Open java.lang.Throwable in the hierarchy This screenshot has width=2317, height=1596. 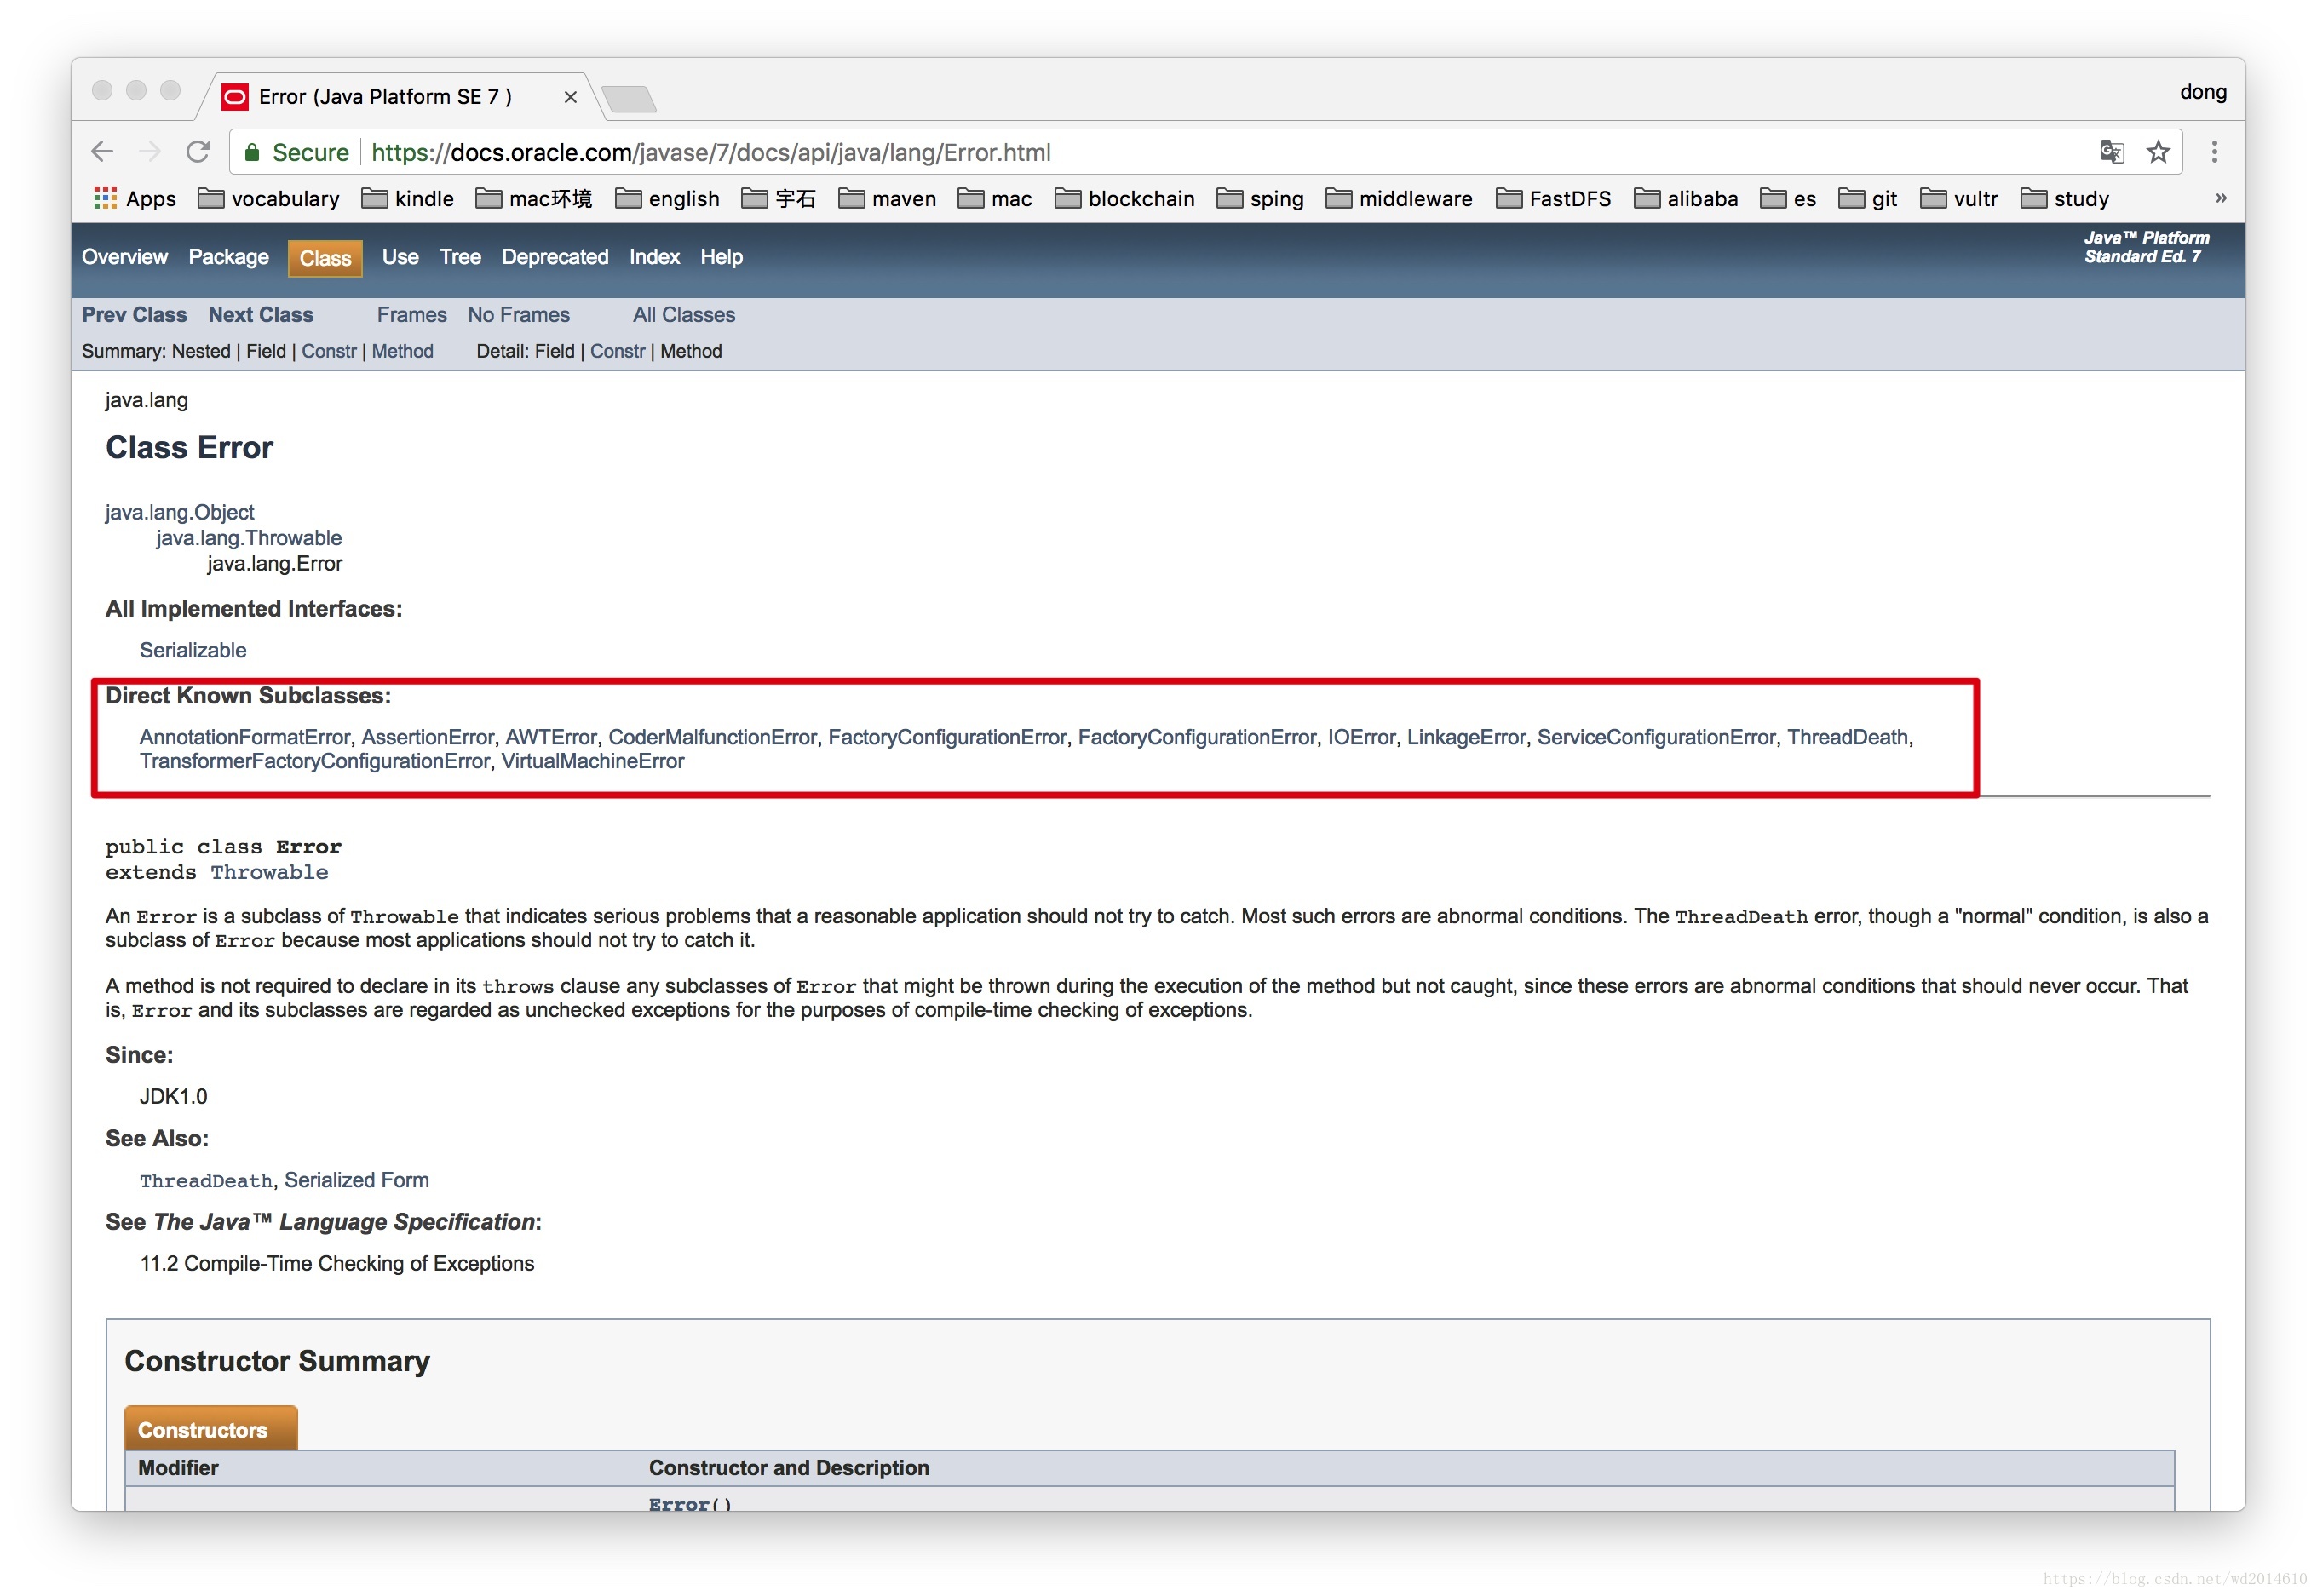249,538
